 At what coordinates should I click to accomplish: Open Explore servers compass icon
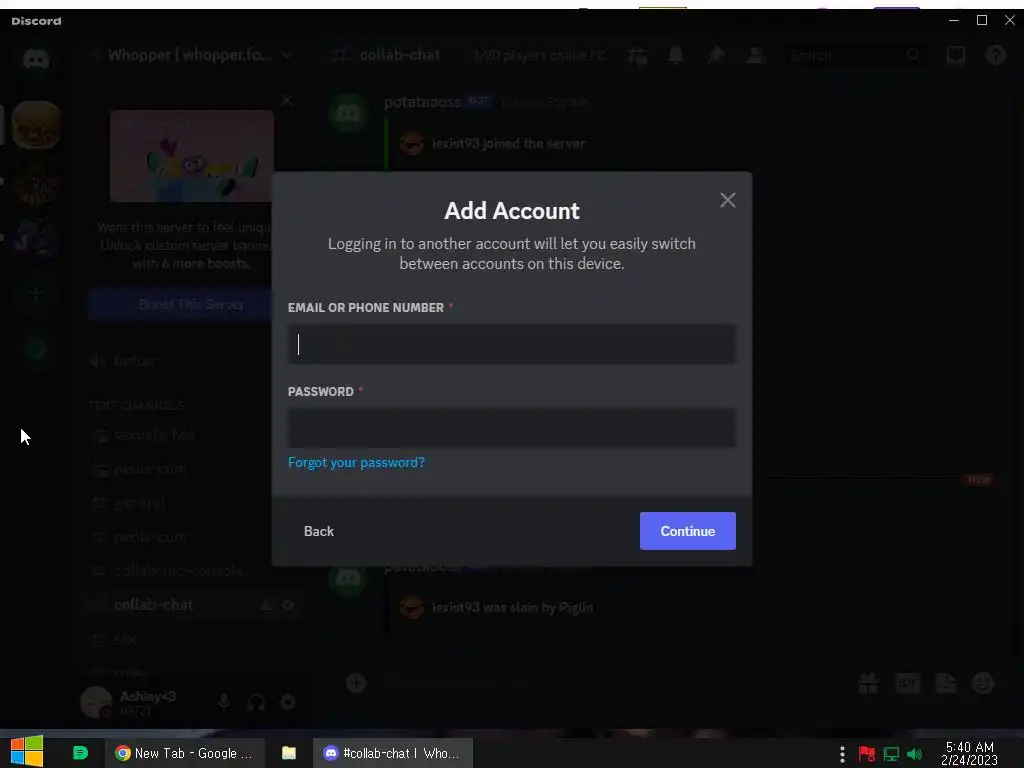point(36,351)
